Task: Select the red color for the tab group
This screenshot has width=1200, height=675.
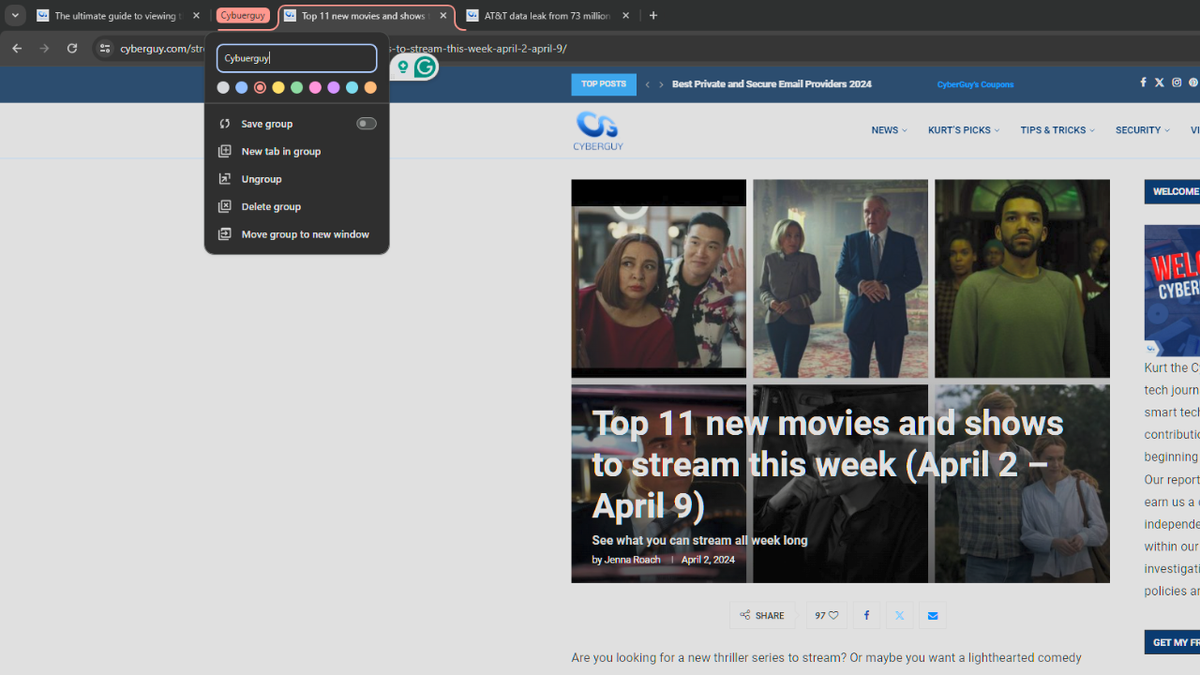Action: coord(259,87)
